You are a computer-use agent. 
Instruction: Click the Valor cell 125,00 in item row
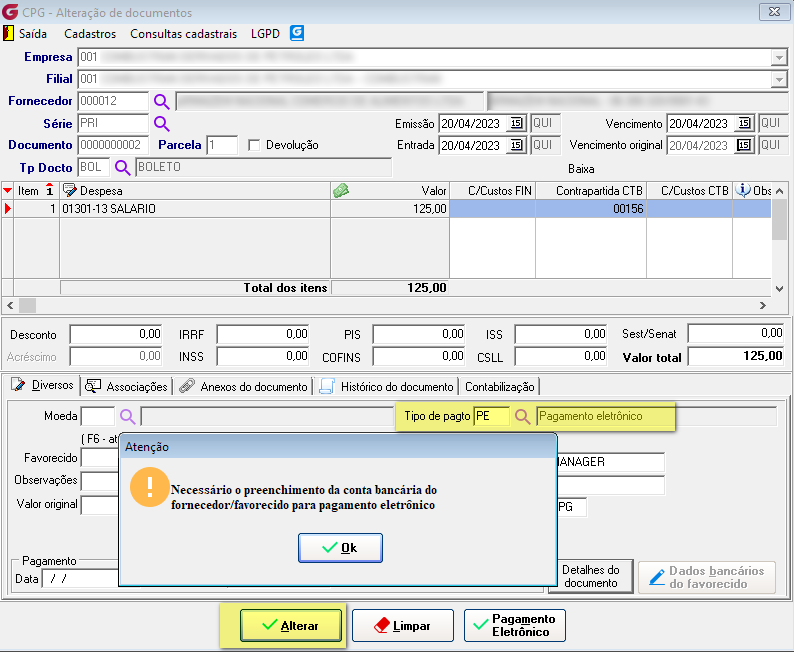(x=390, y=209)
